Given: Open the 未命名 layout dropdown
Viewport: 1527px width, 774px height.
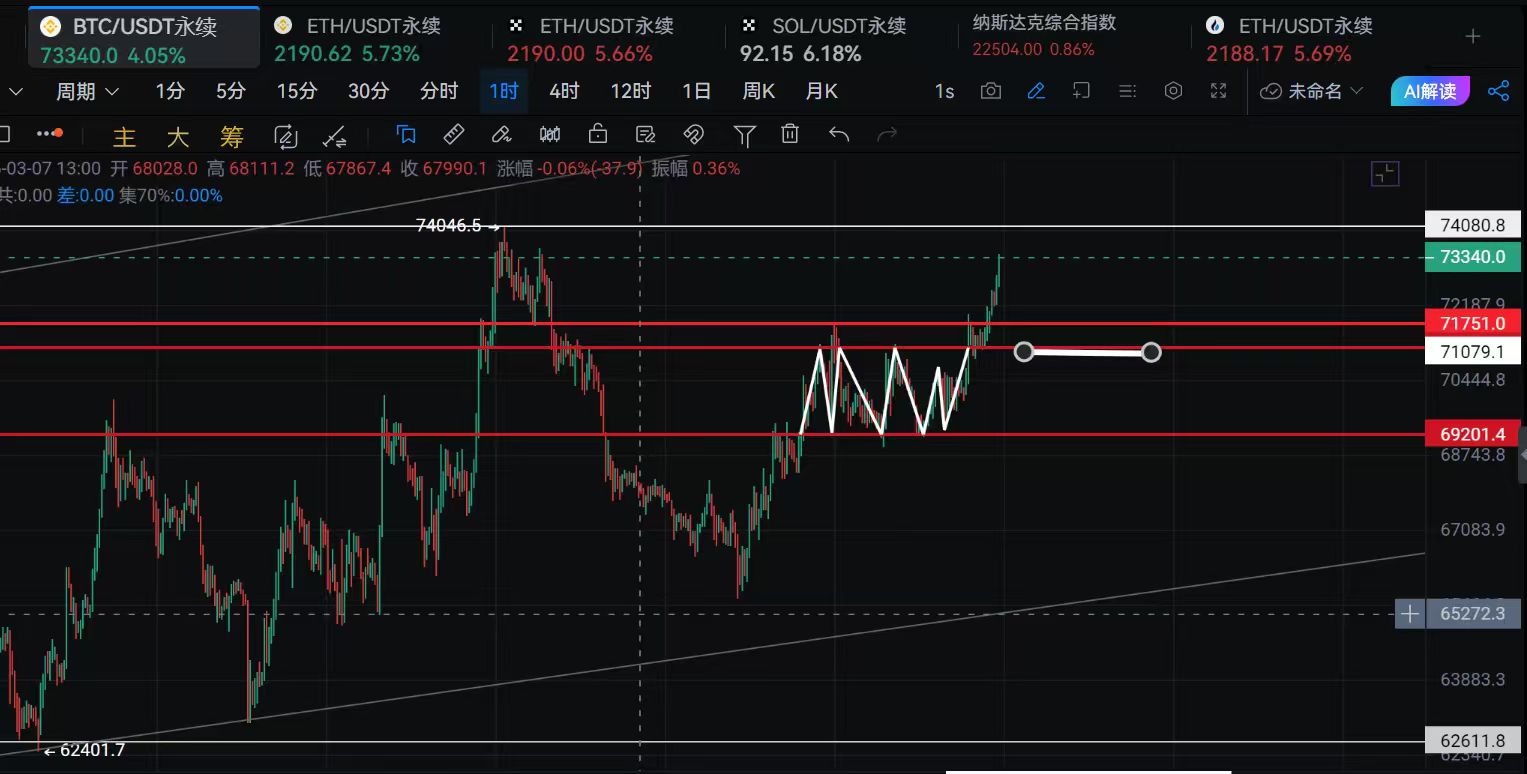Looking at the screenshot, I should pos(1311,92).
